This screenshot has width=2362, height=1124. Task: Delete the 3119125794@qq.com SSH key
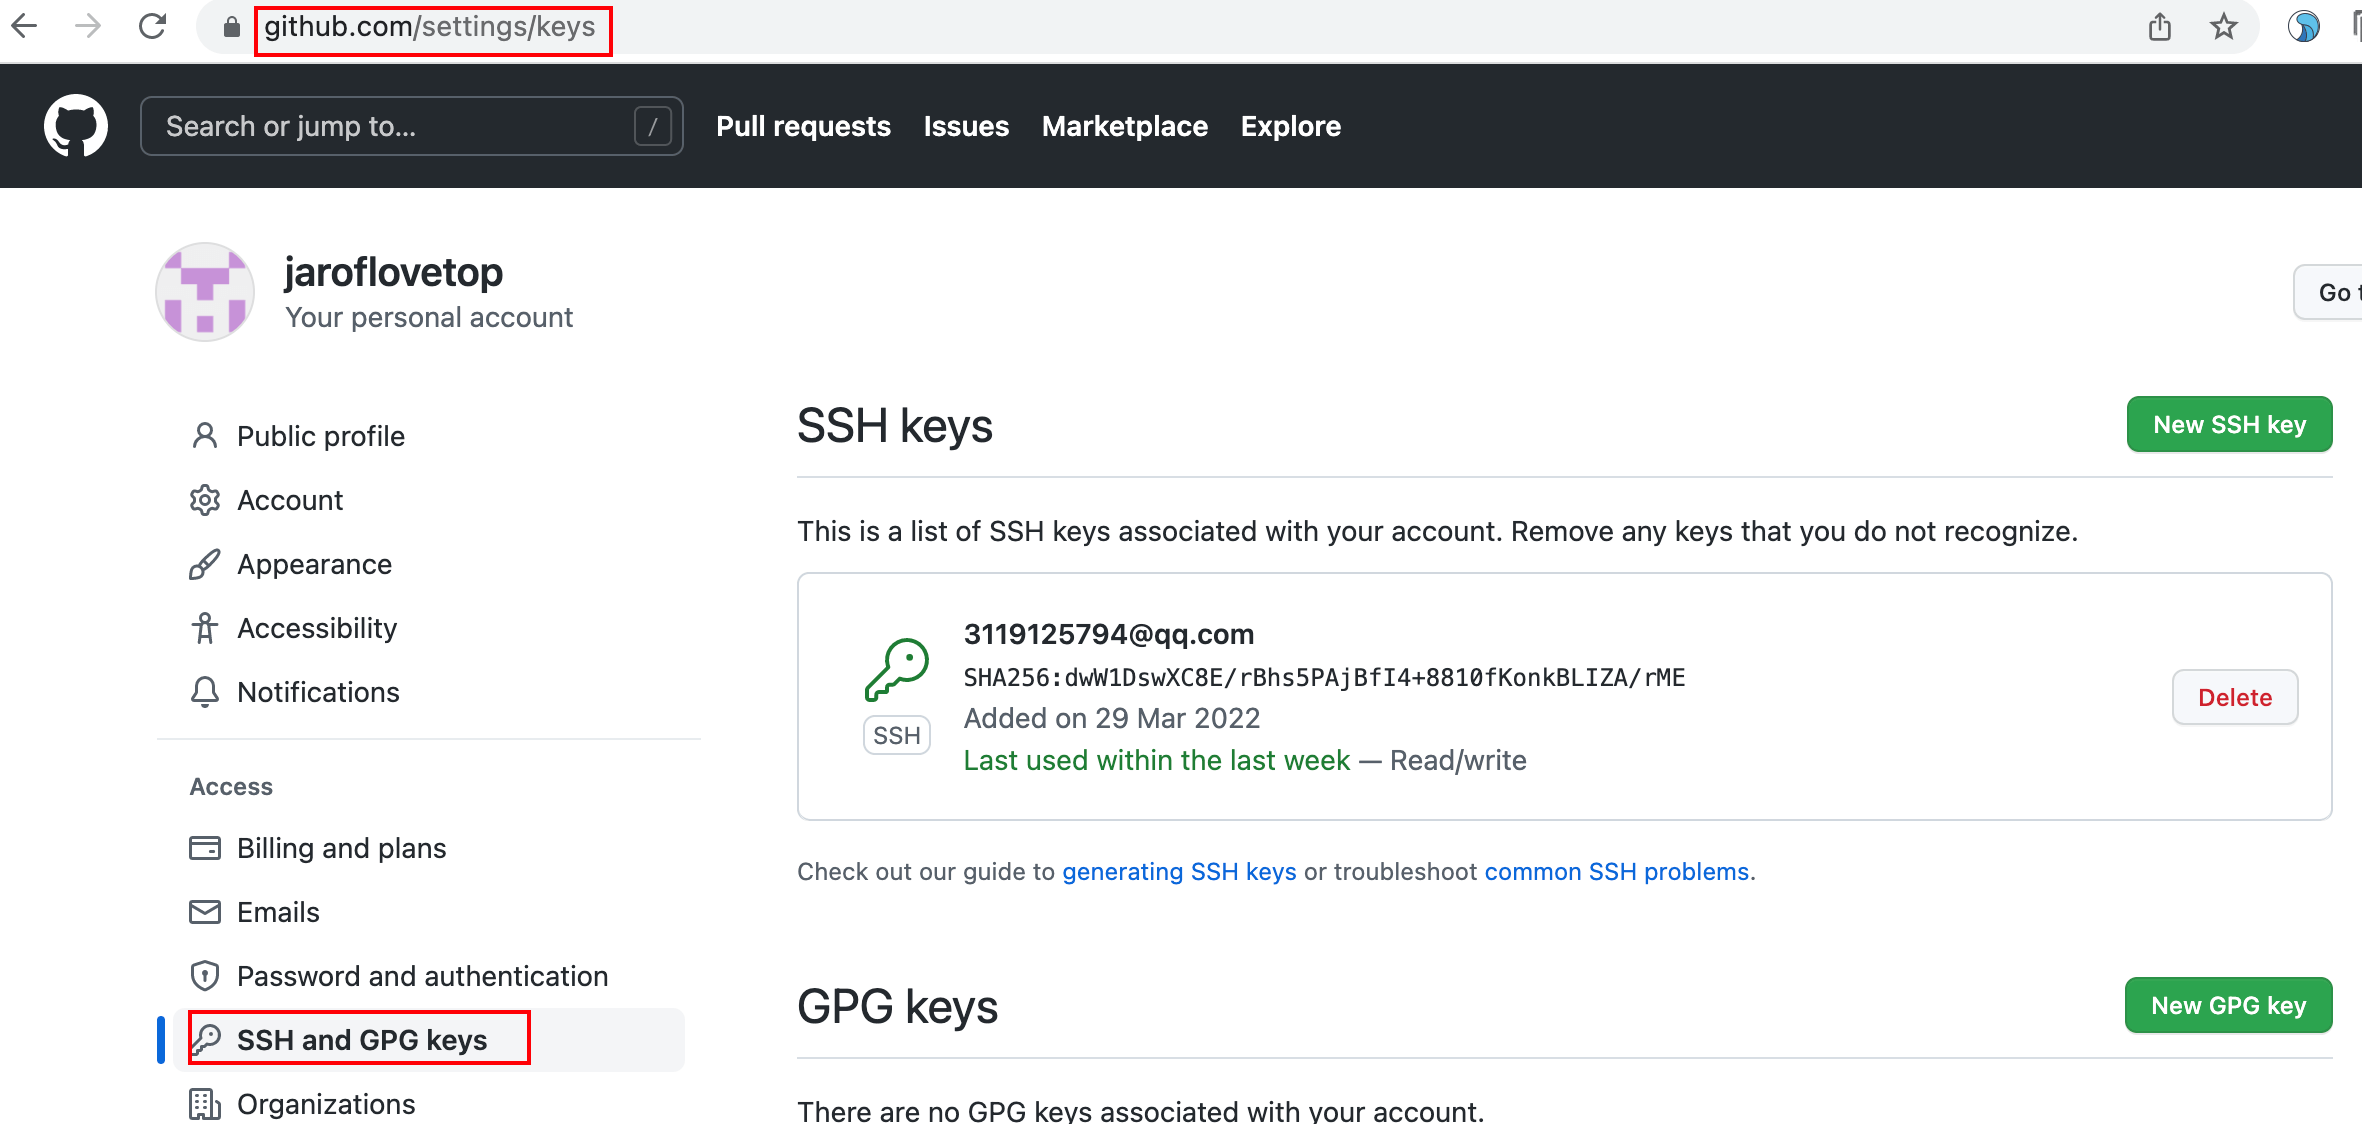click(x=2234, y=697)
